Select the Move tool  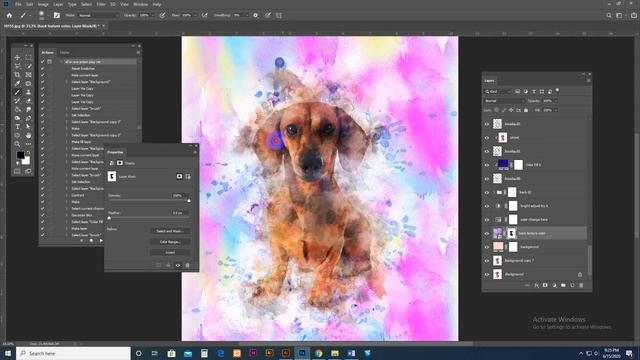pos(17,58)
